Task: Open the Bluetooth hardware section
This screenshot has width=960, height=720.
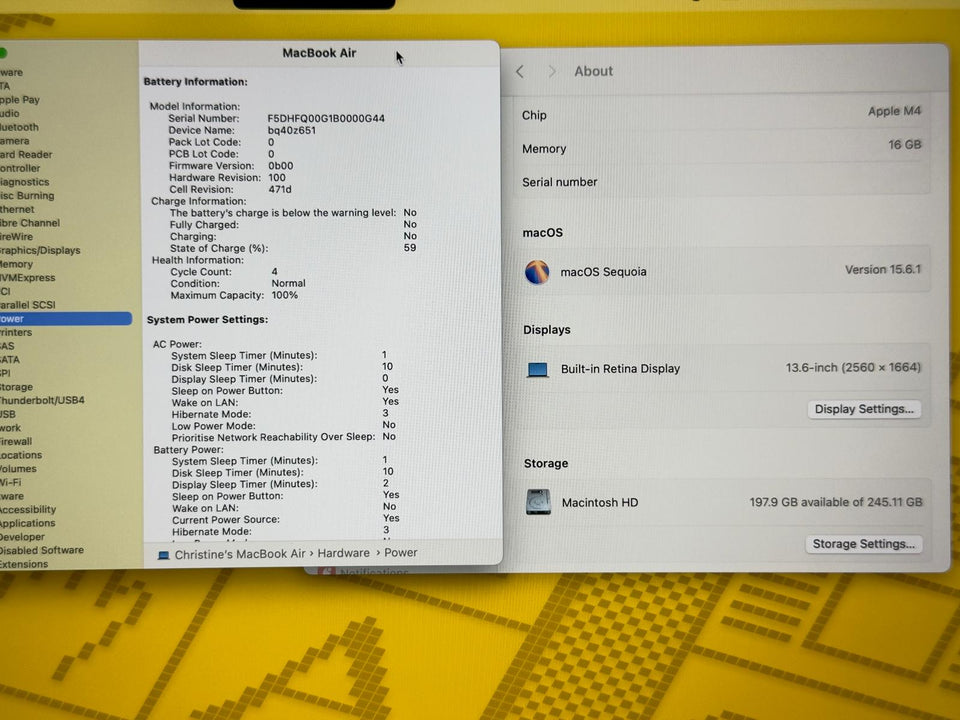Action: 20,127
